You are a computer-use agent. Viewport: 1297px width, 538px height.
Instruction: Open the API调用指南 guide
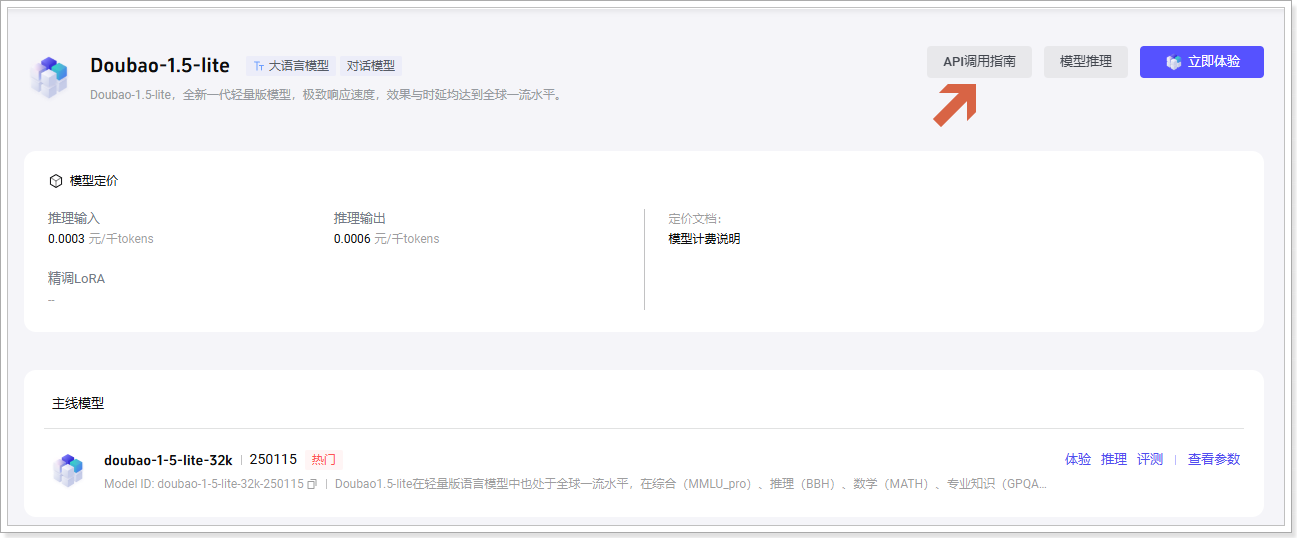(x=979, y=62)
